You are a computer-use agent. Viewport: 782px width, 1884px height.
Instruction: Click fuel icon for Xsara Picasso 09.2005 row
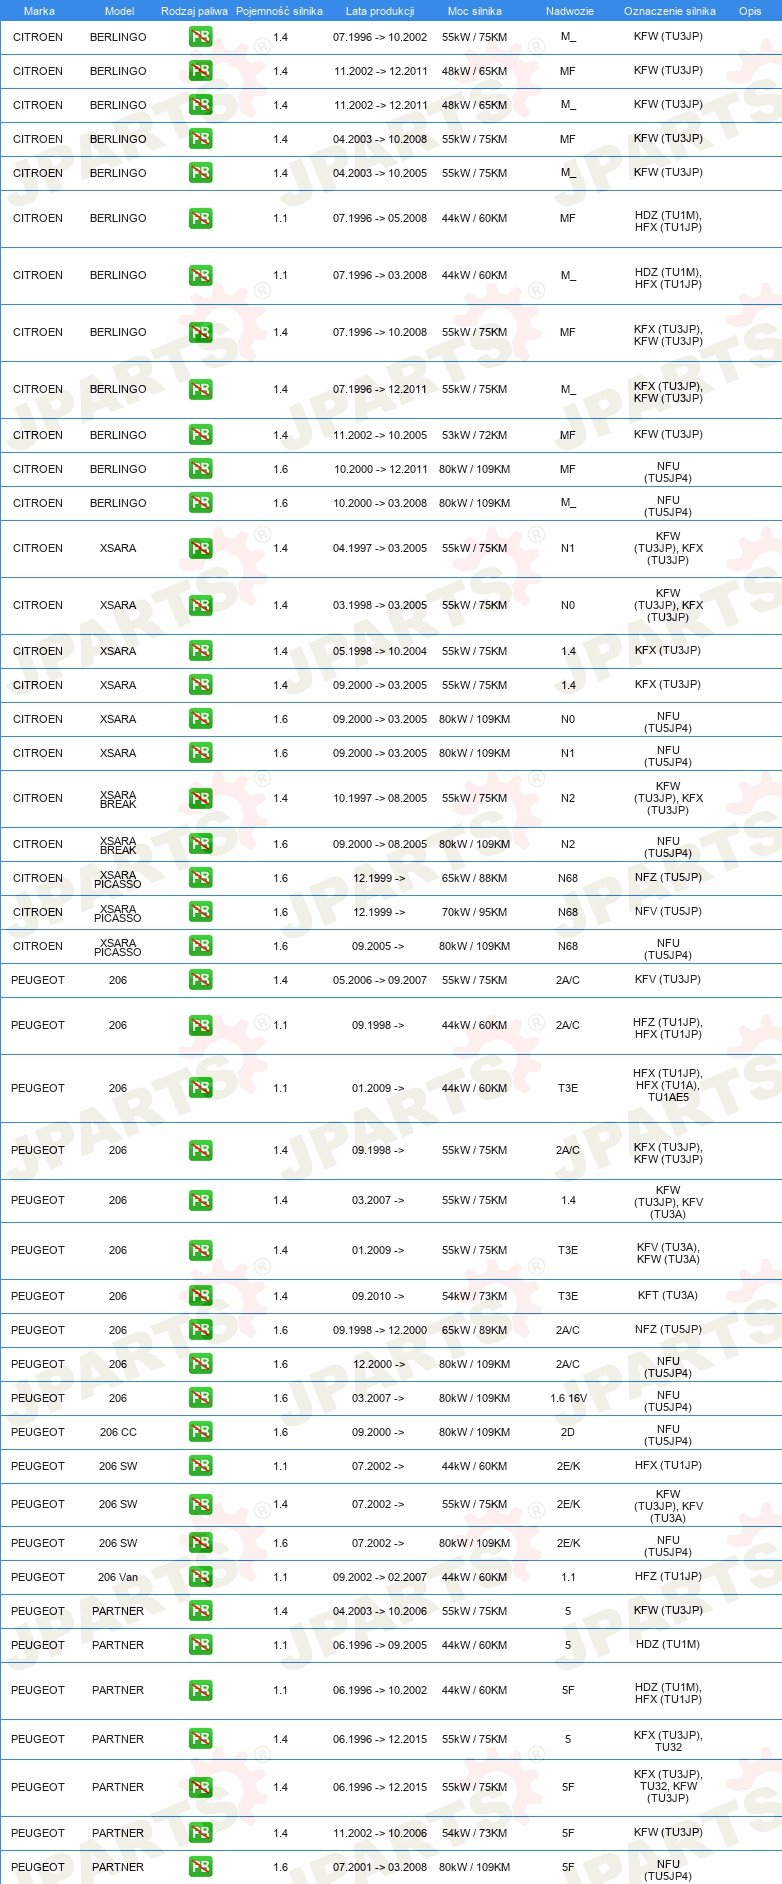tap(200, 946)
